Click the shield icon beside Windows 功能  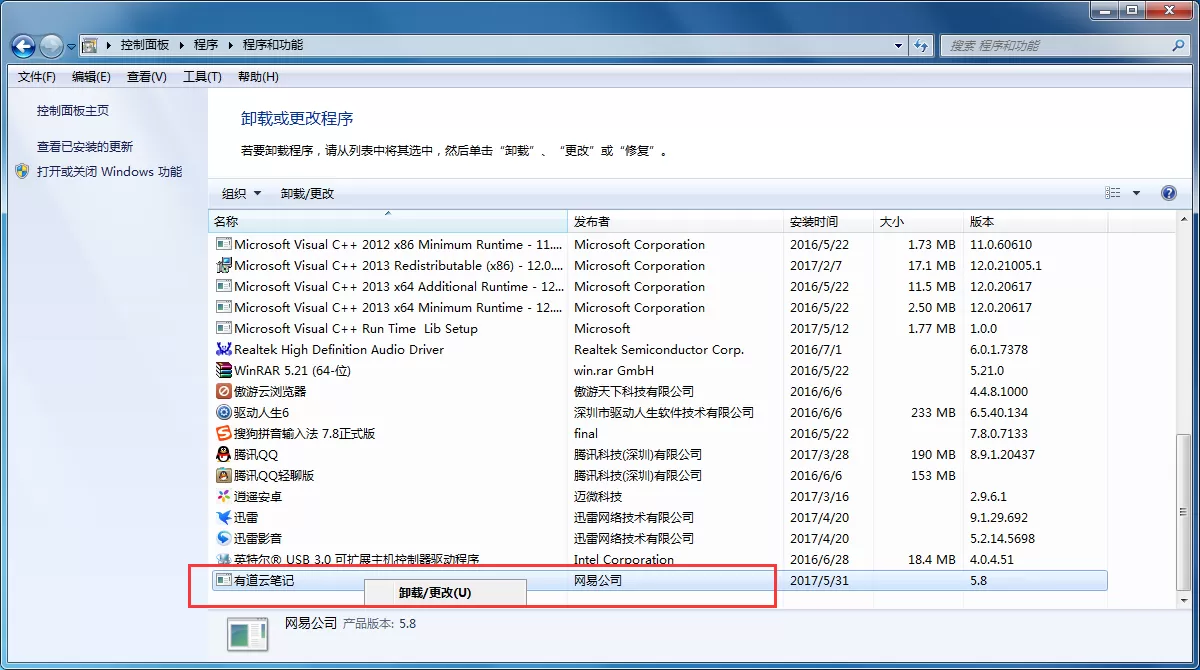23,171
